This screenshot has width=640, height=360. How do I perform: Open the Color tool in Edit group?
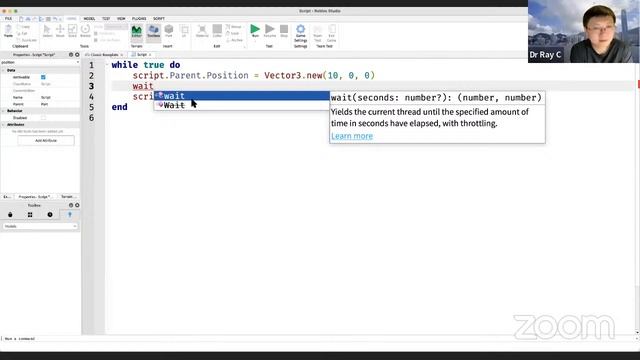(x=217, y=31)
